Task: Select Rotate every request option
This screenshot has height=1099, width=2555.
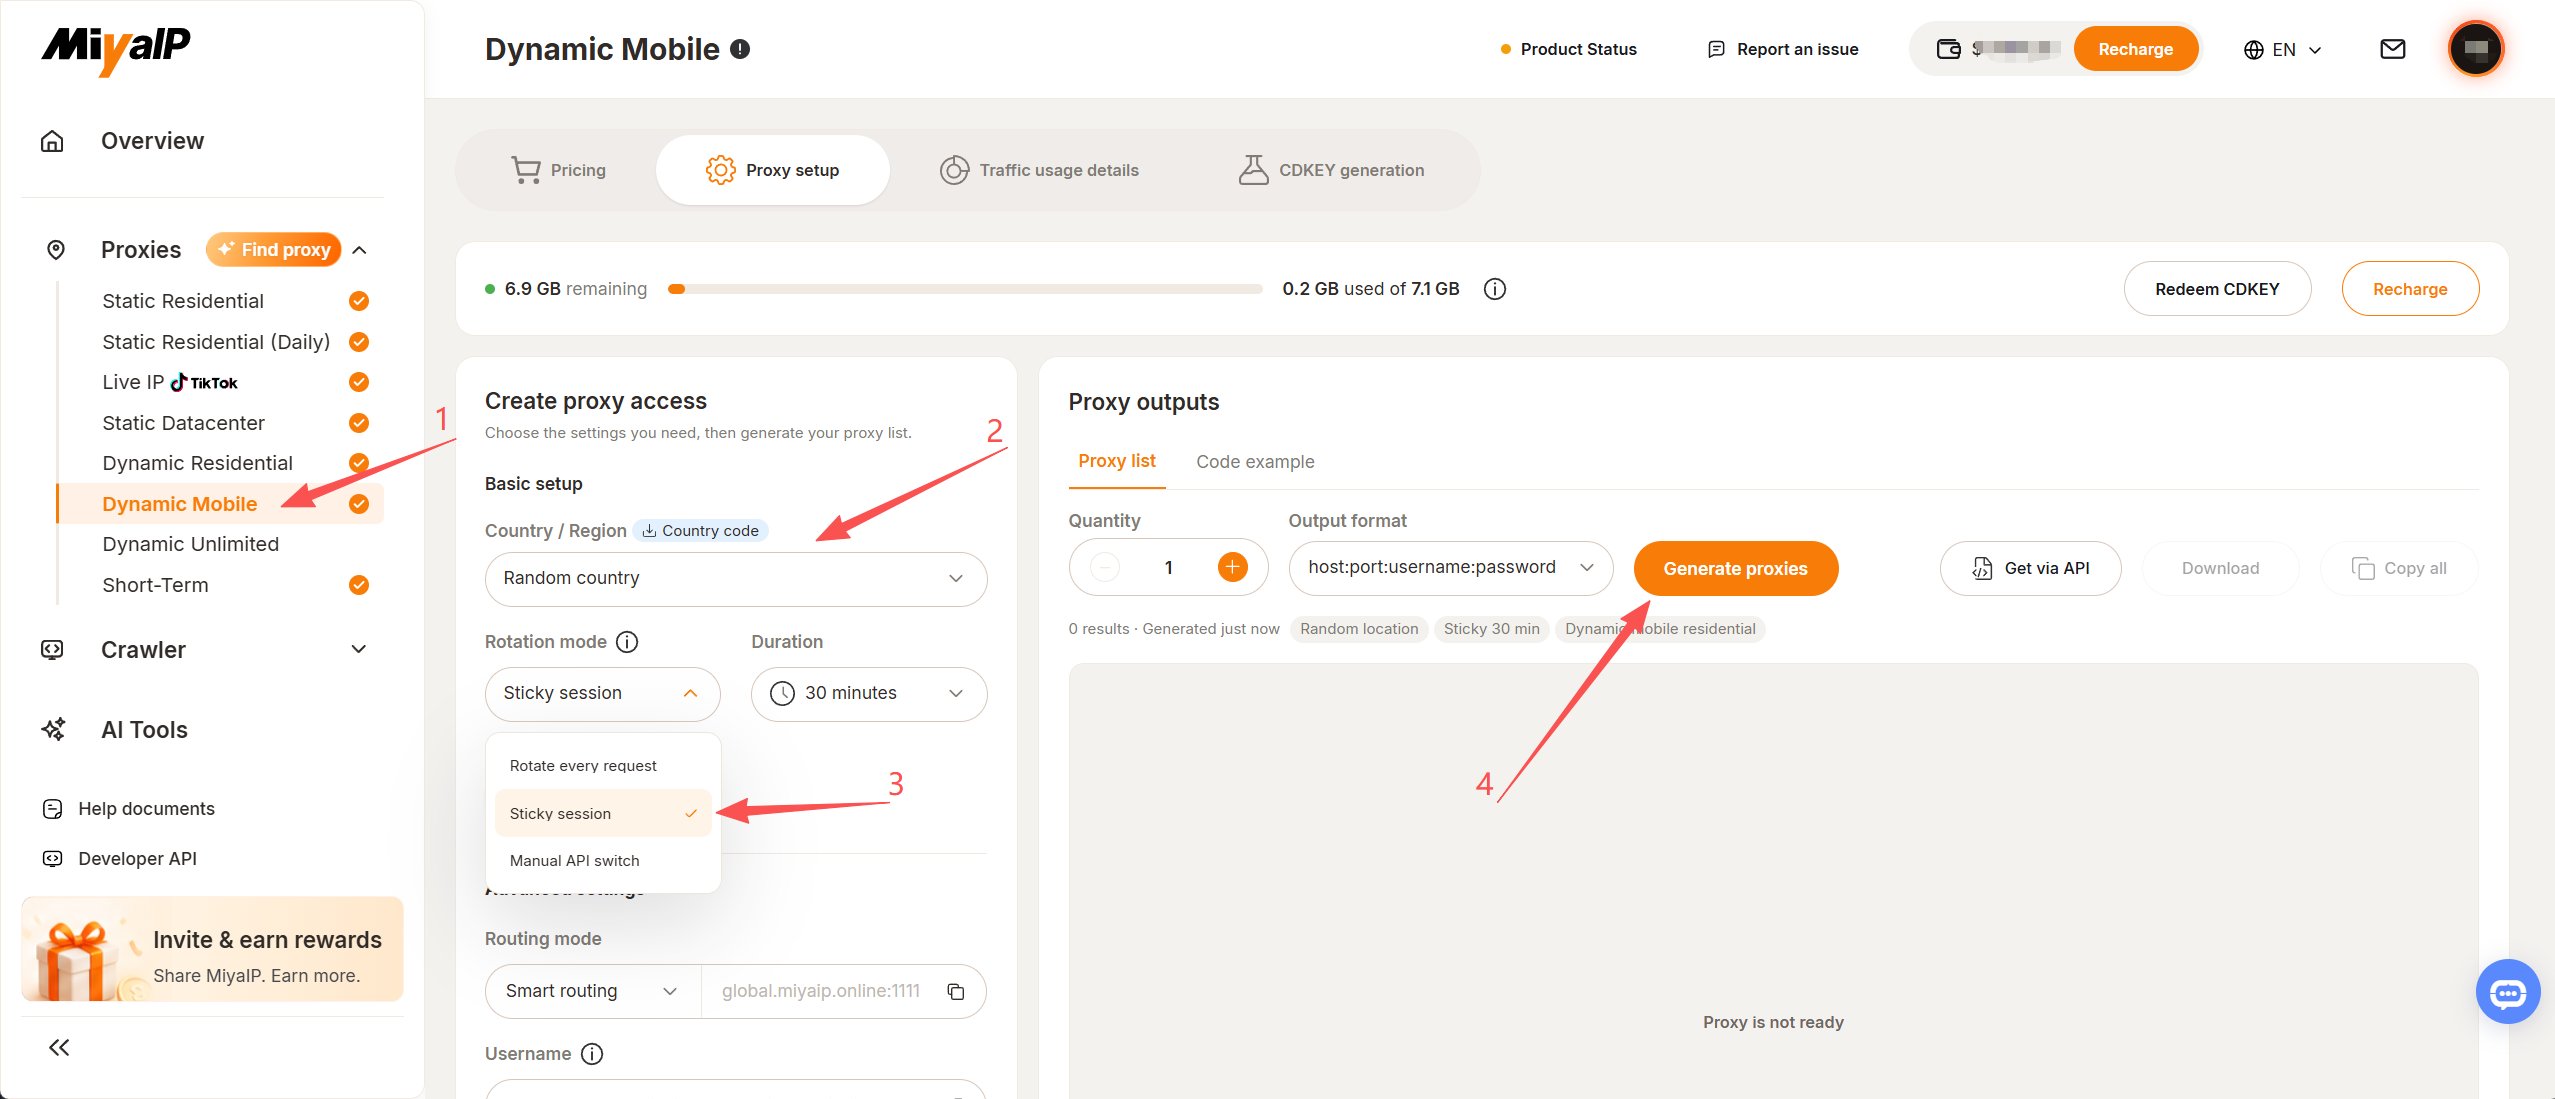Action: pos(603,766)
